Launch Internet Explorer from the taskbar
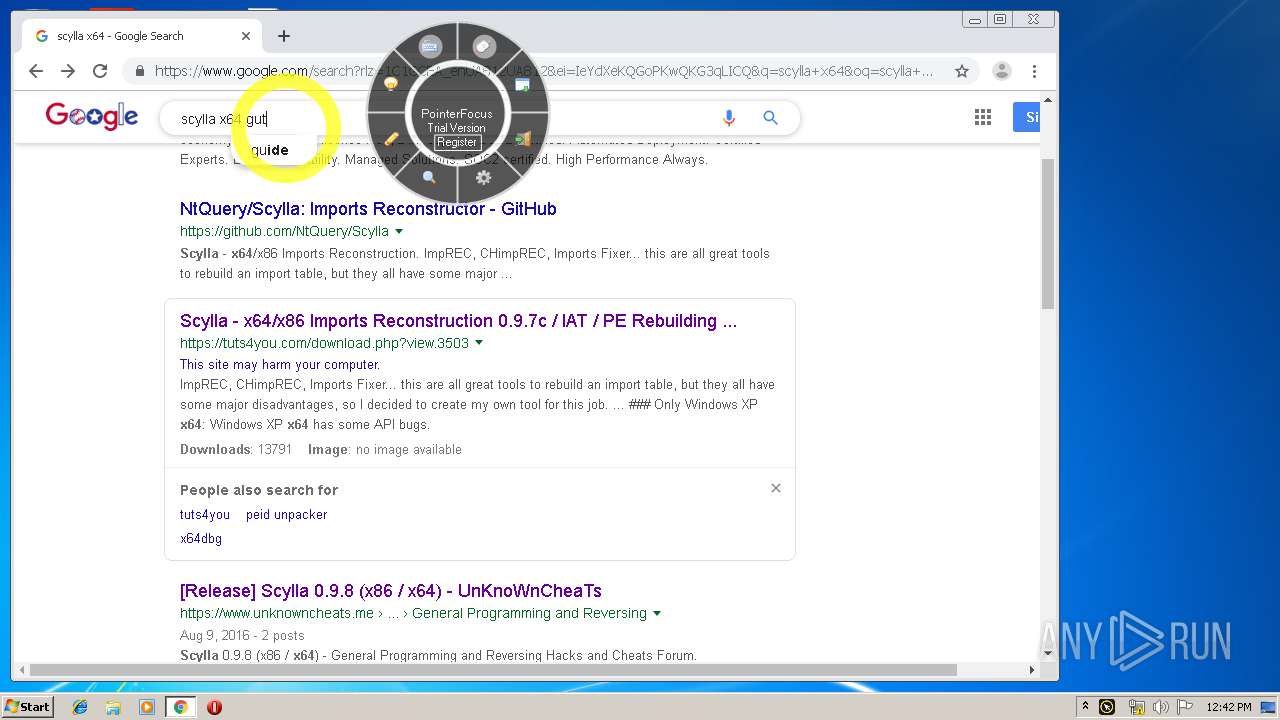1280x720 pixels. point(80,707)
